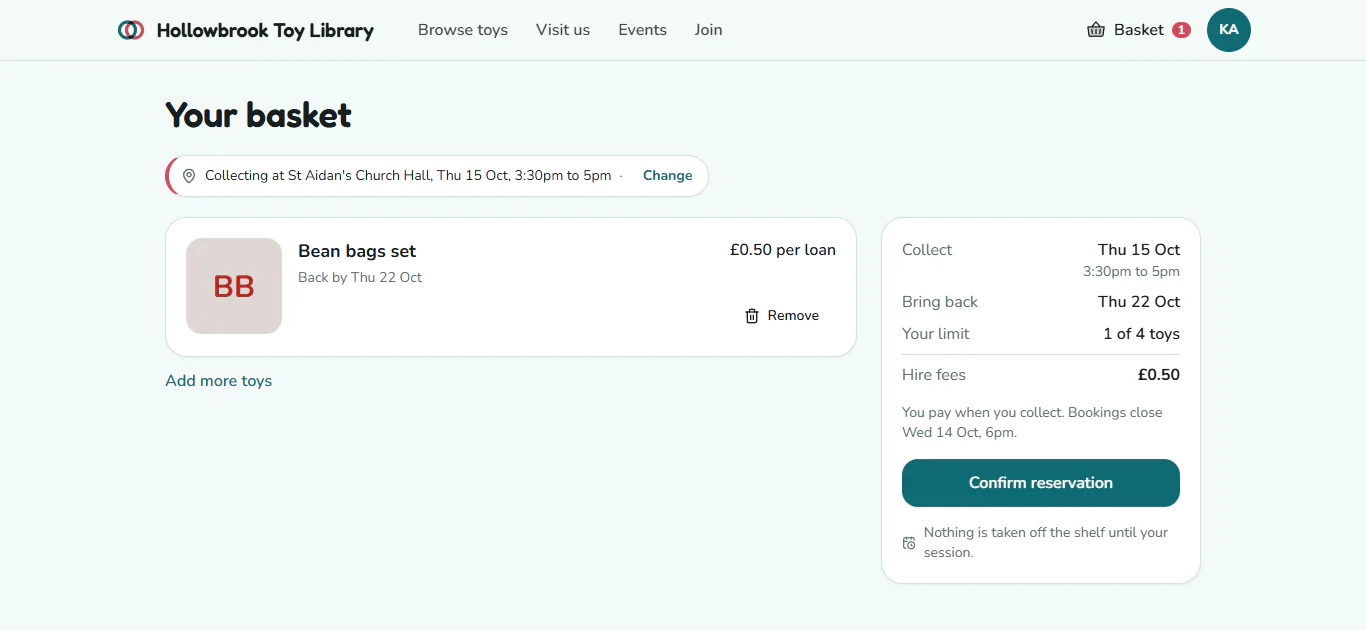Click 'Thu 22 Oct' bring back date
The height and width of the screenshot is (630, 1366).
[x=1139, y=302]
